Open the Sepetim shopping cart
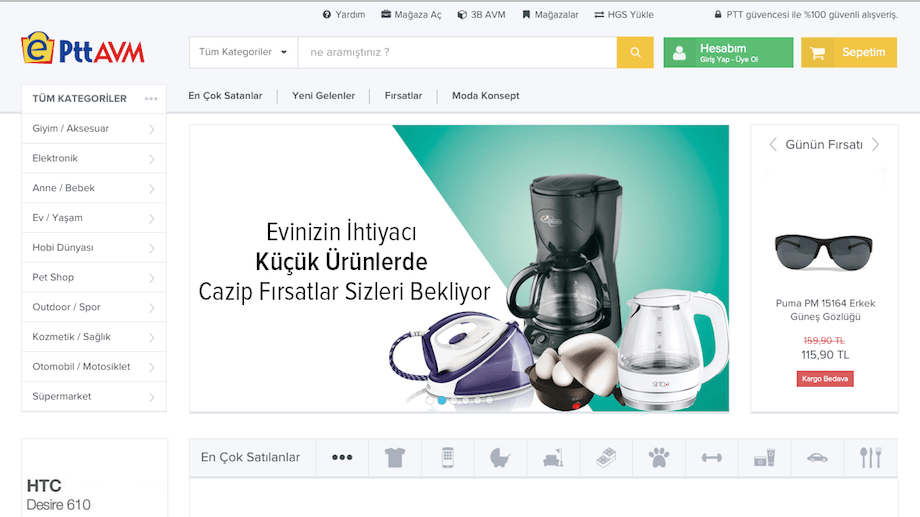 coord(848,52)
